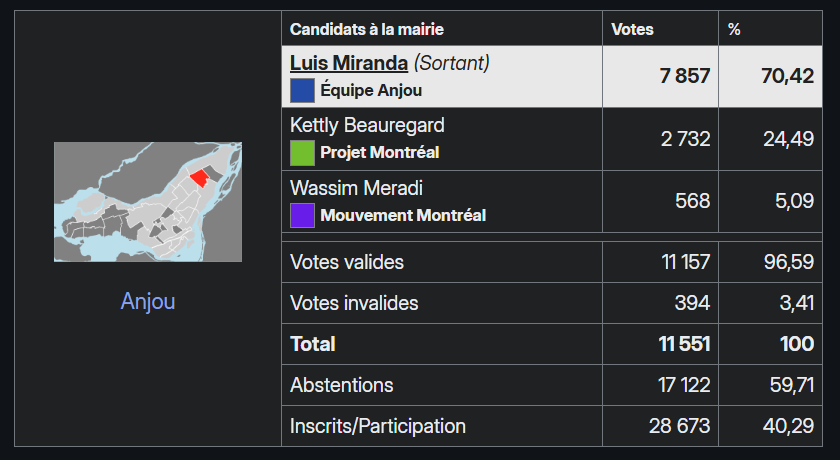
Task: Click the green Projet Montréal color swatch
Action: pyautogui.click(x=302, y=153)
